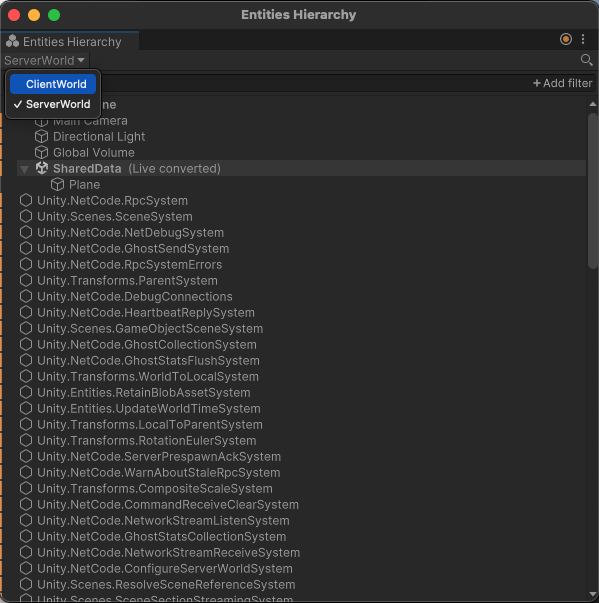Open the ServerWorld dropdown selector
The width and height of the screenshot is (599, 603).
[44, 60]
